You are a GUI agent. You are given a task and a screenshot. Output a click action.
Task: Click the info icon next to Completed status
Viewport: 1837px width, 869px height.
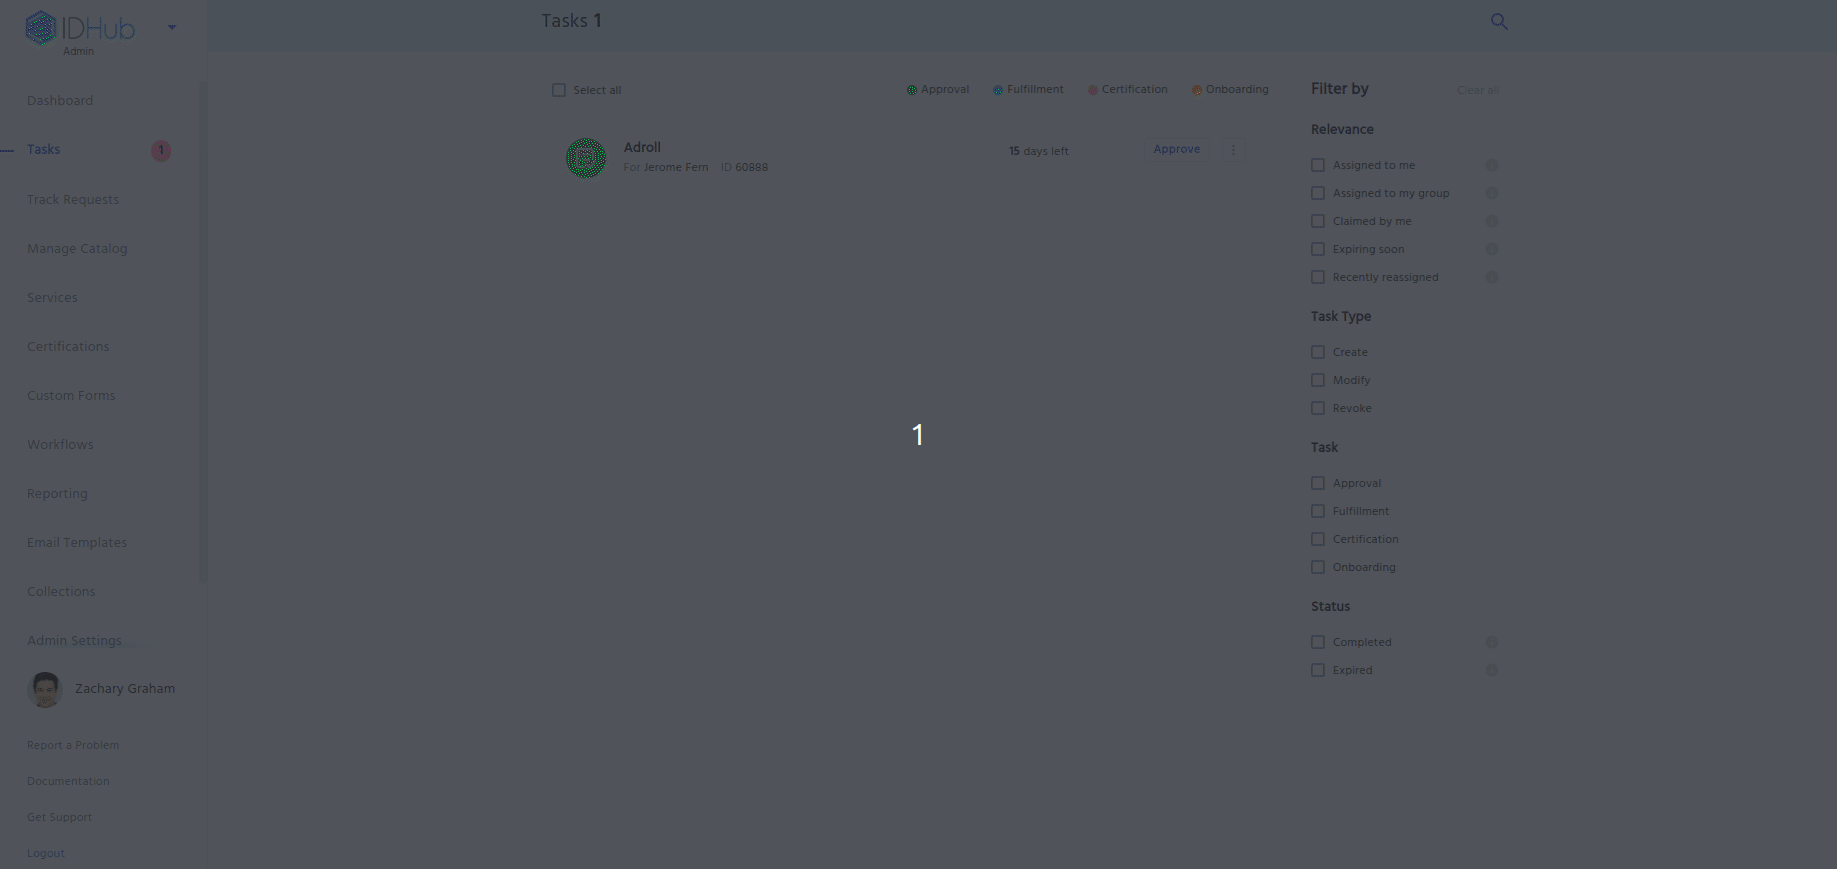[1491, 642]
